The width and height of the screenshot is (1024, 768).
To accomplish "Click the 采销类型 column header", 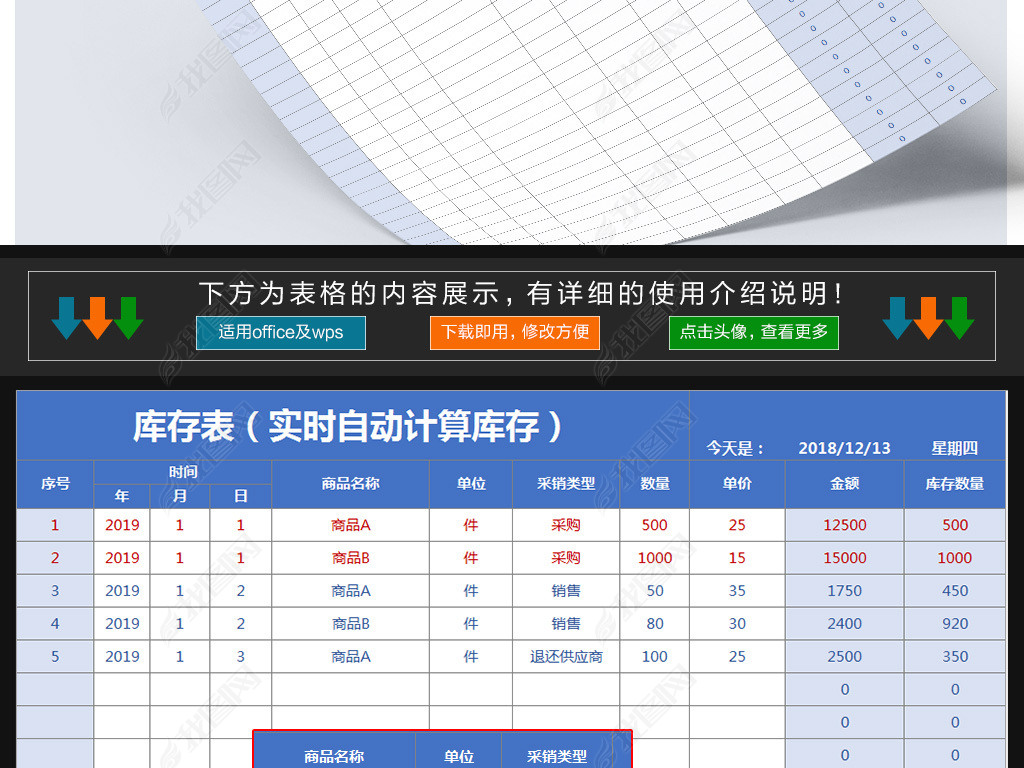I will click(x=566, y=484).
